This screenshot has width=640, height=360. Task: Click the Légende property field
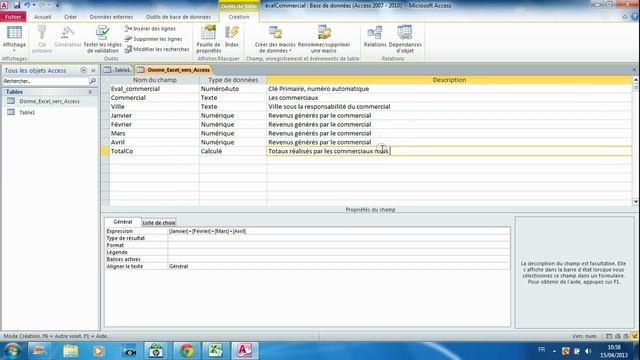coord(339,252)
